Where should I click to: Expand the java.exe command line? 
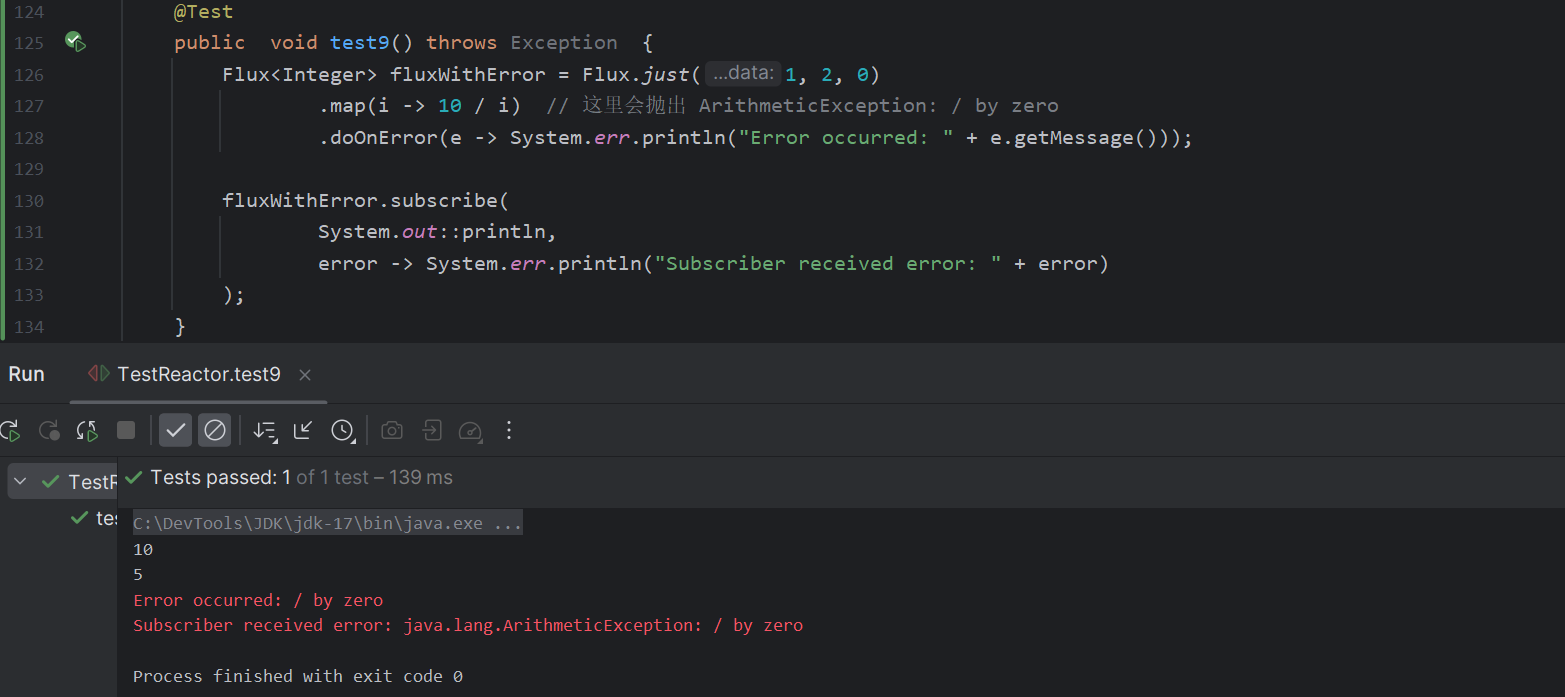[327, 524]
